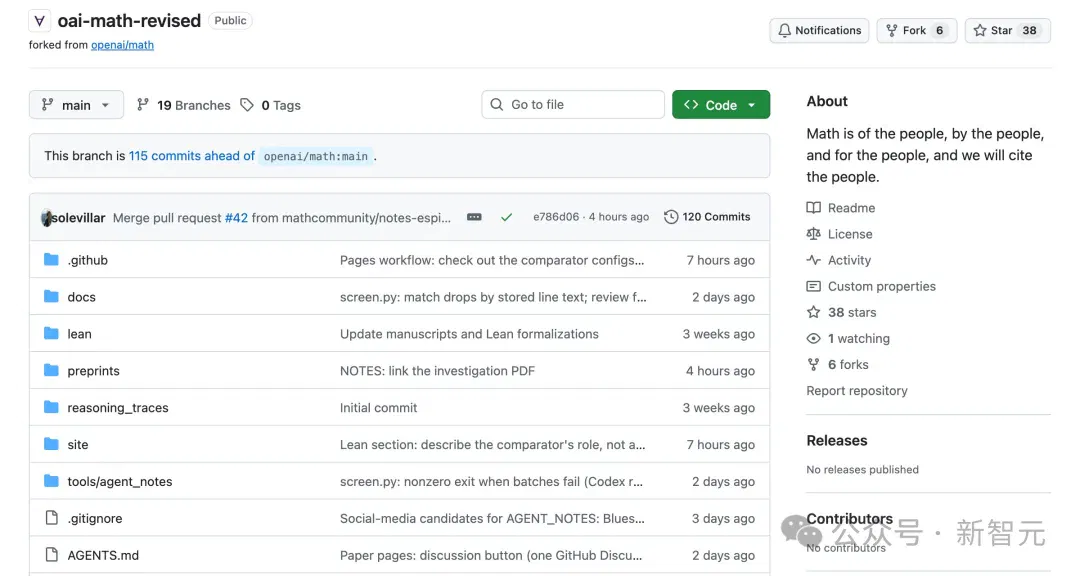
Task: Click the branch icon beside 19 Branches
Action: point(143,105)
